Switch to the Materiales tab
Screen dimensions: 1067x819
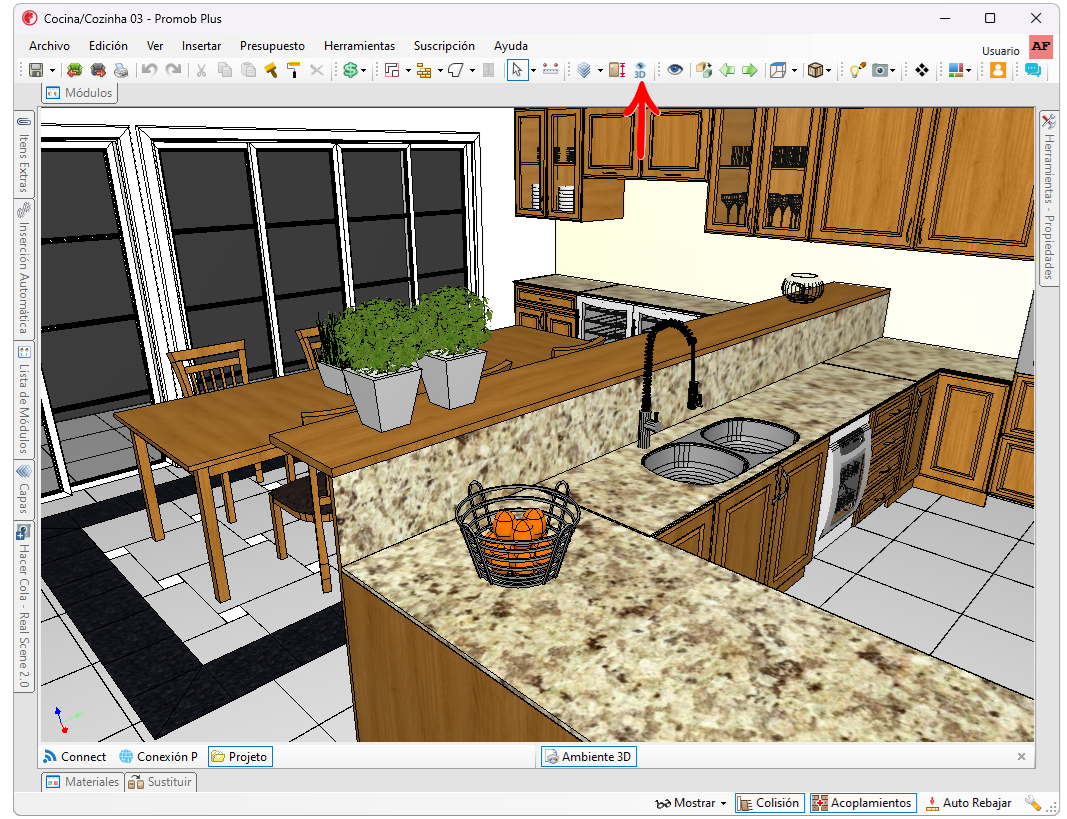82,782
